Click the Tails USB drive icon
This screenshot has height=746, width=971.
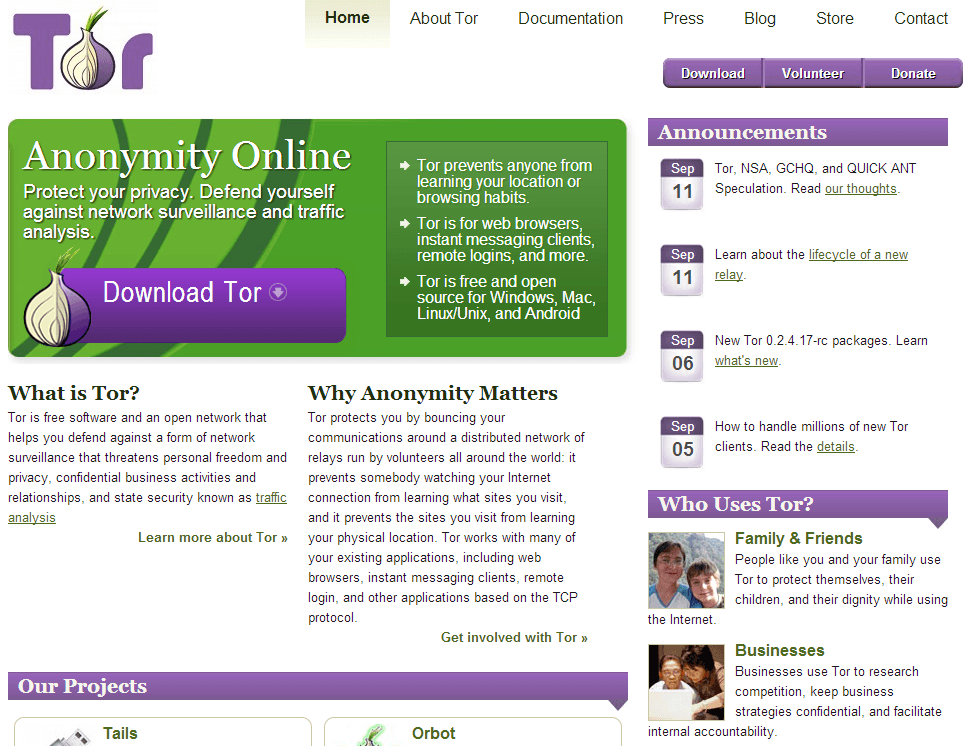(70, 737)
